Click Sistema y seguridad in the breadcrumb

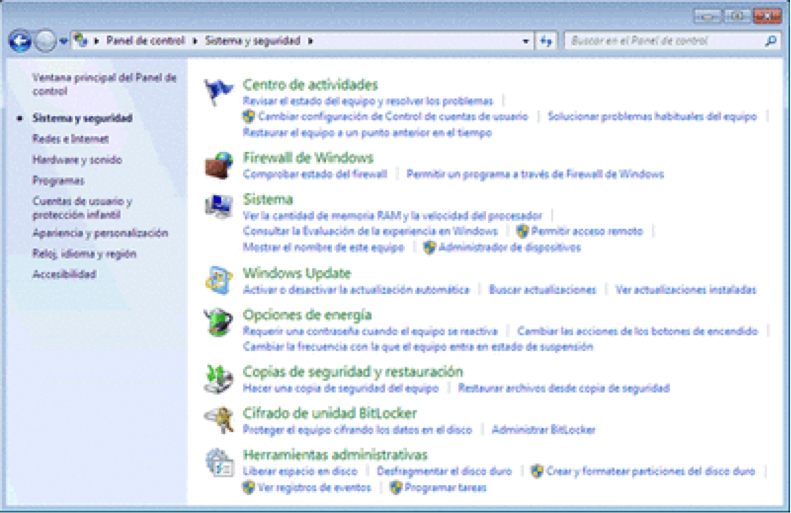pyautogui.click(x=252, y=40)
